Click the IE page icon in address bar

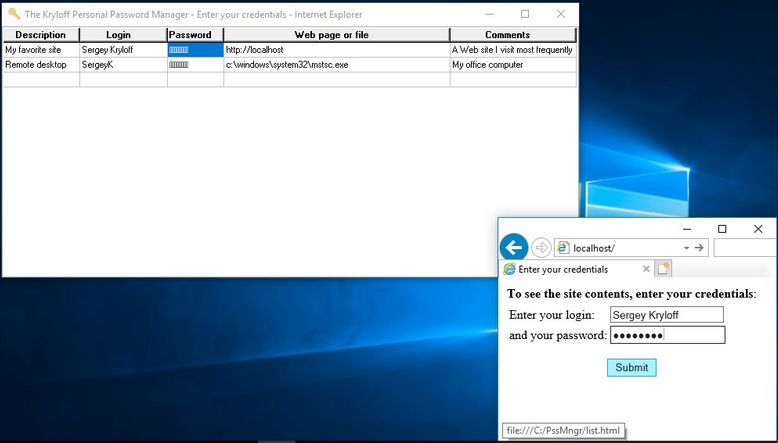point(563,248)
